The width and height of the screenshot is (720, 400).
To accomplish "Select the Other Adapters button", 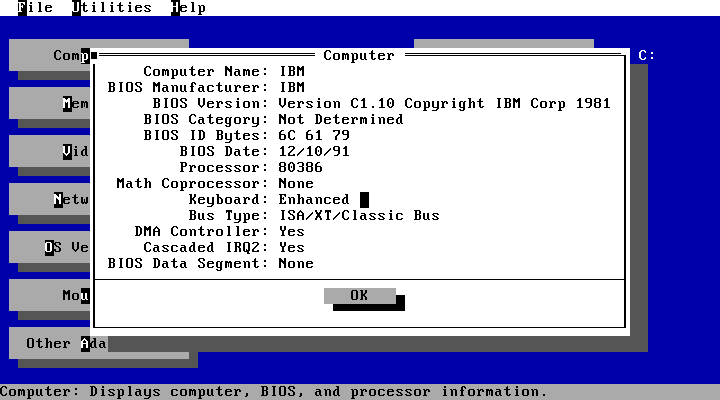I will (58, 343).
